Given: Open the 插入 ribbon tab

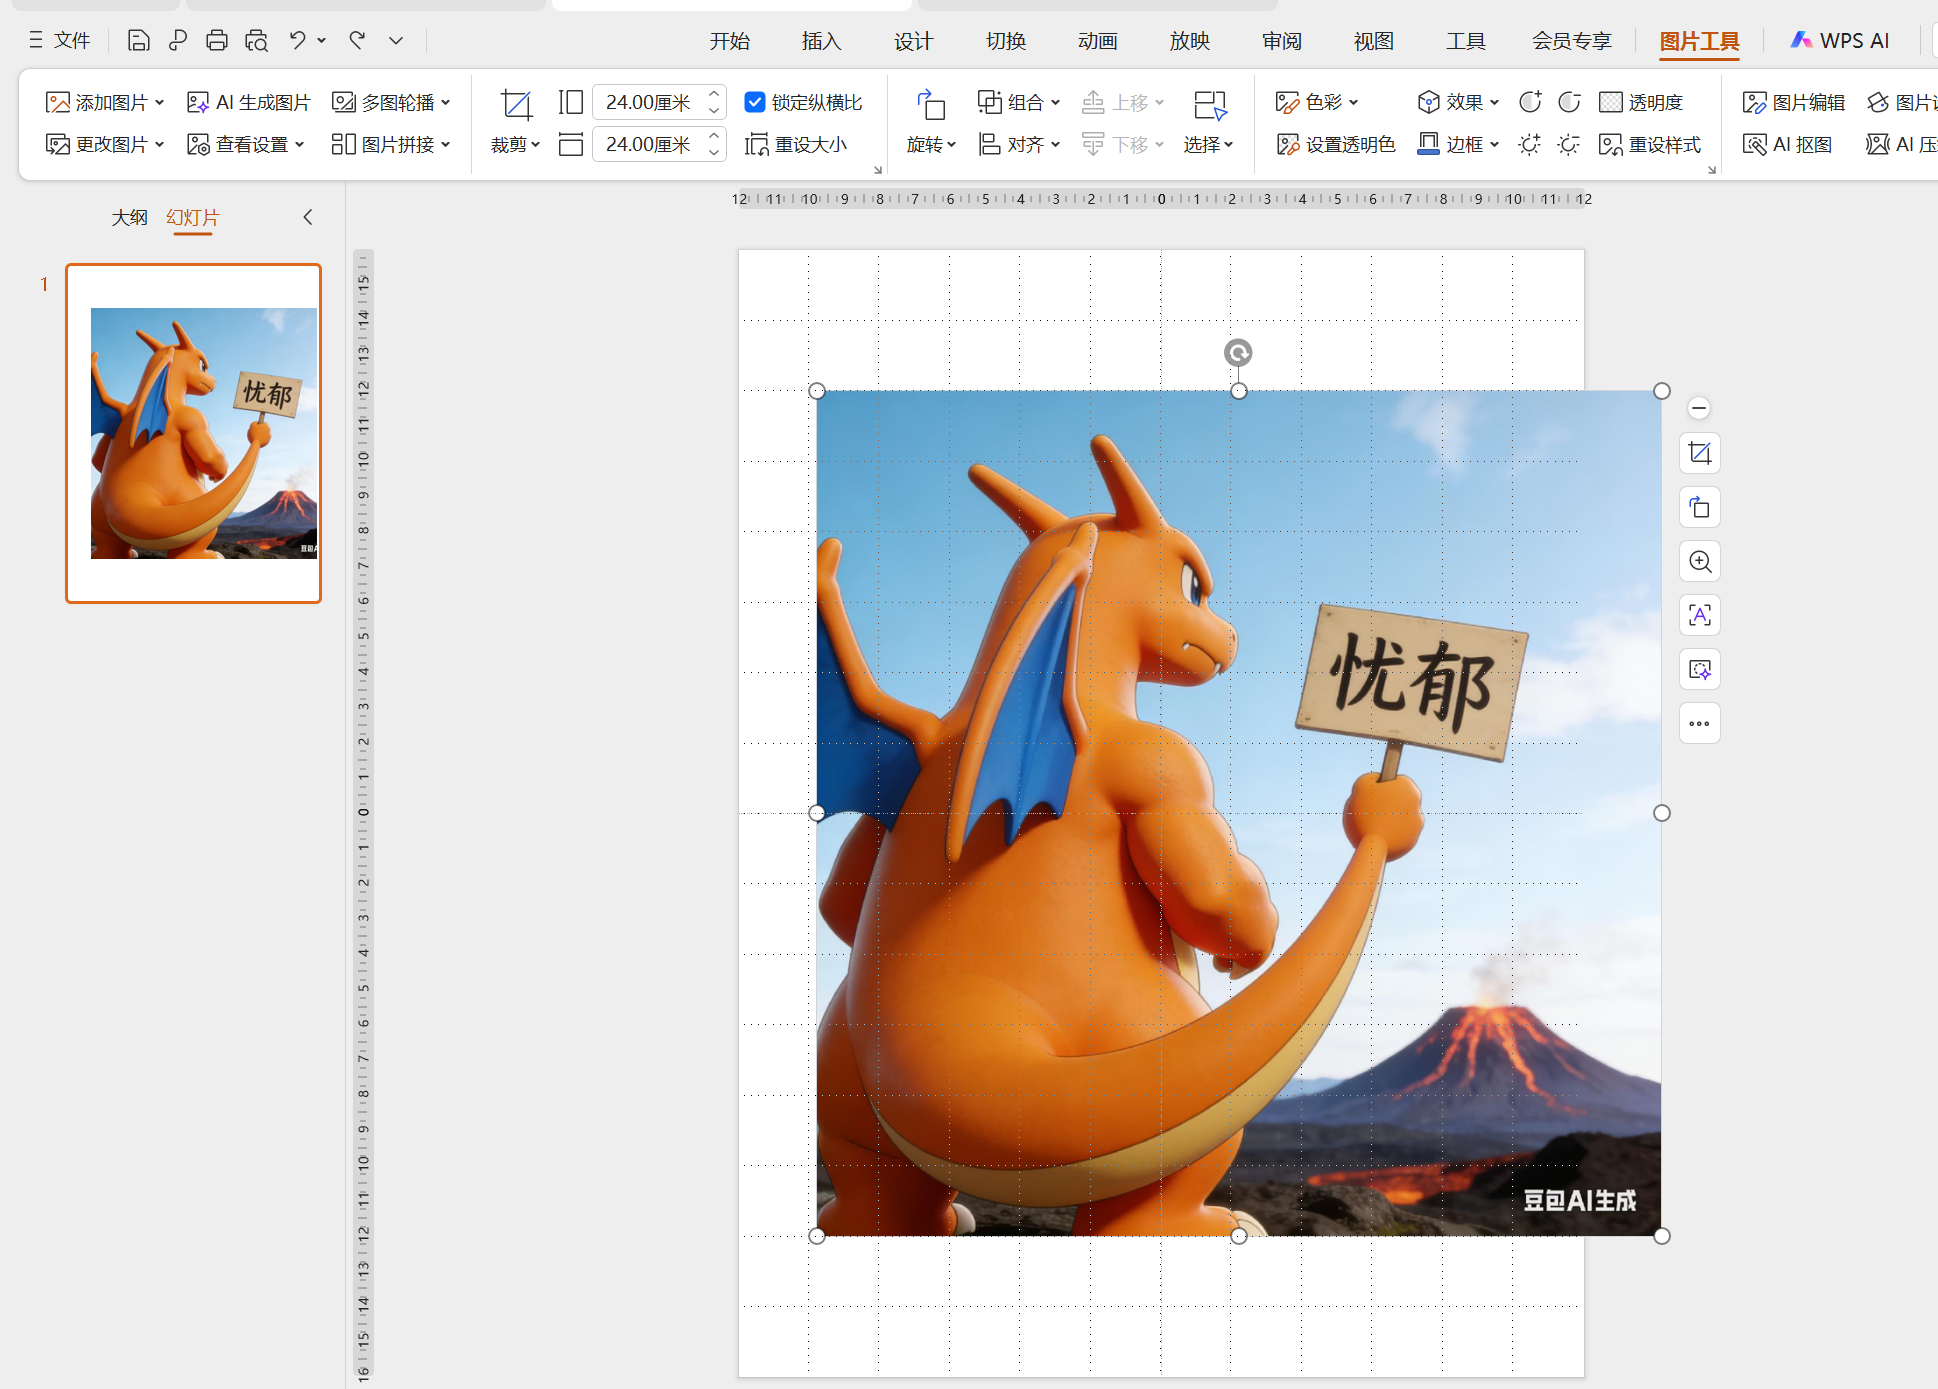Looking at the screenshot, I should click(821, 41).
